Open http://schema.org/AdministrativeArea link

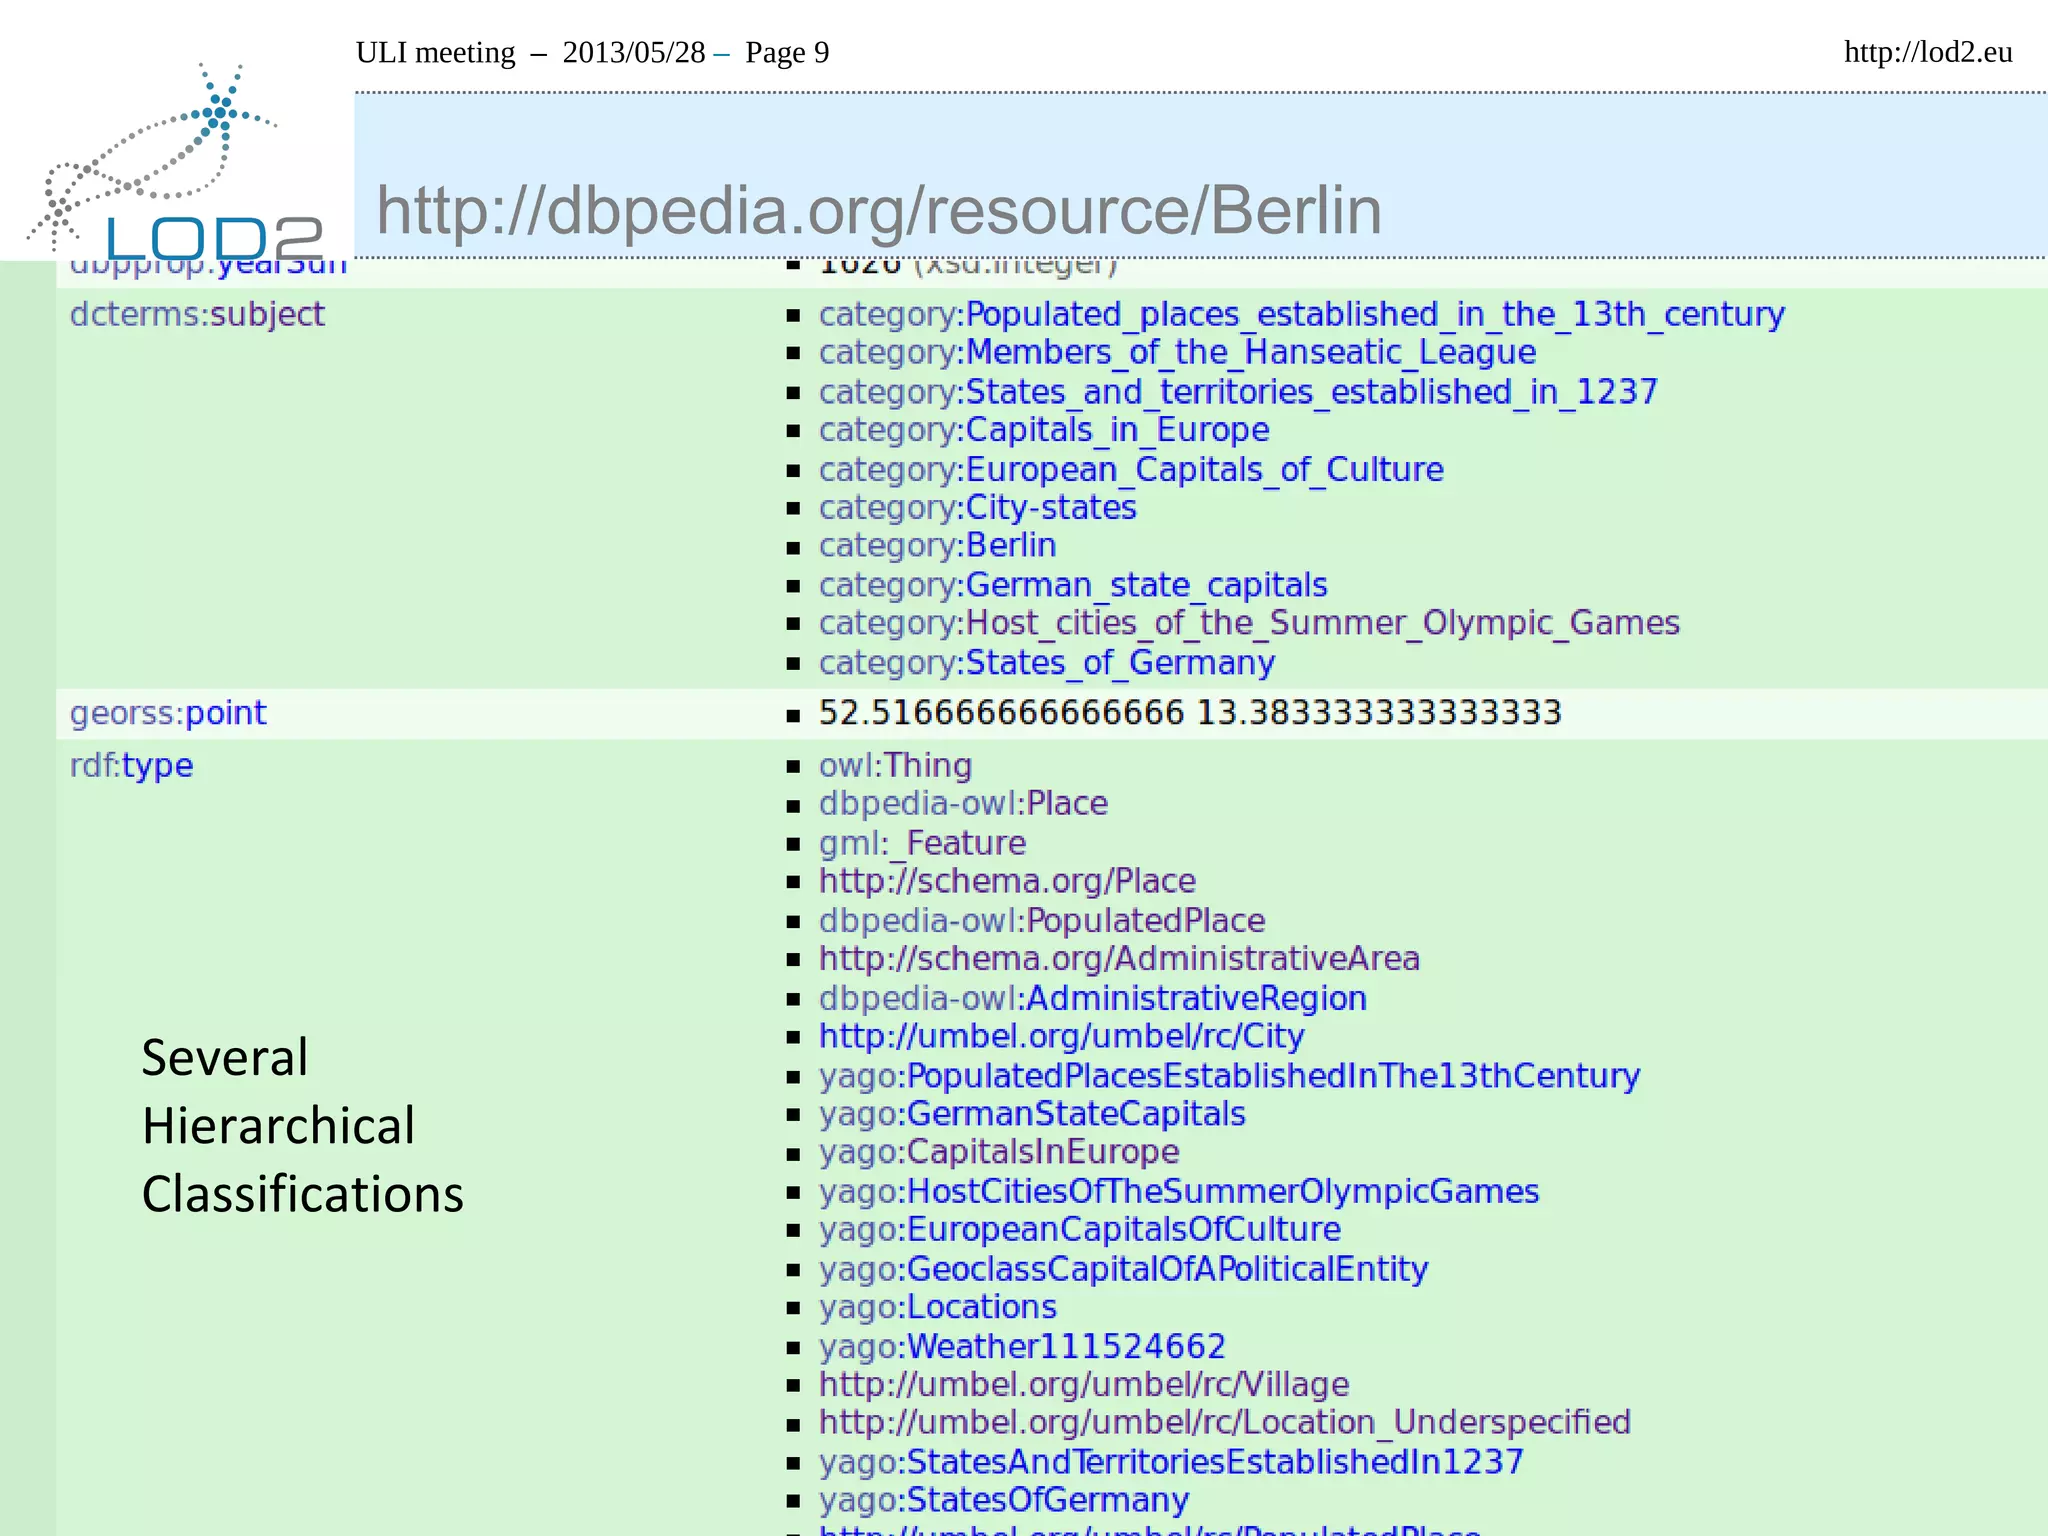1119,959
